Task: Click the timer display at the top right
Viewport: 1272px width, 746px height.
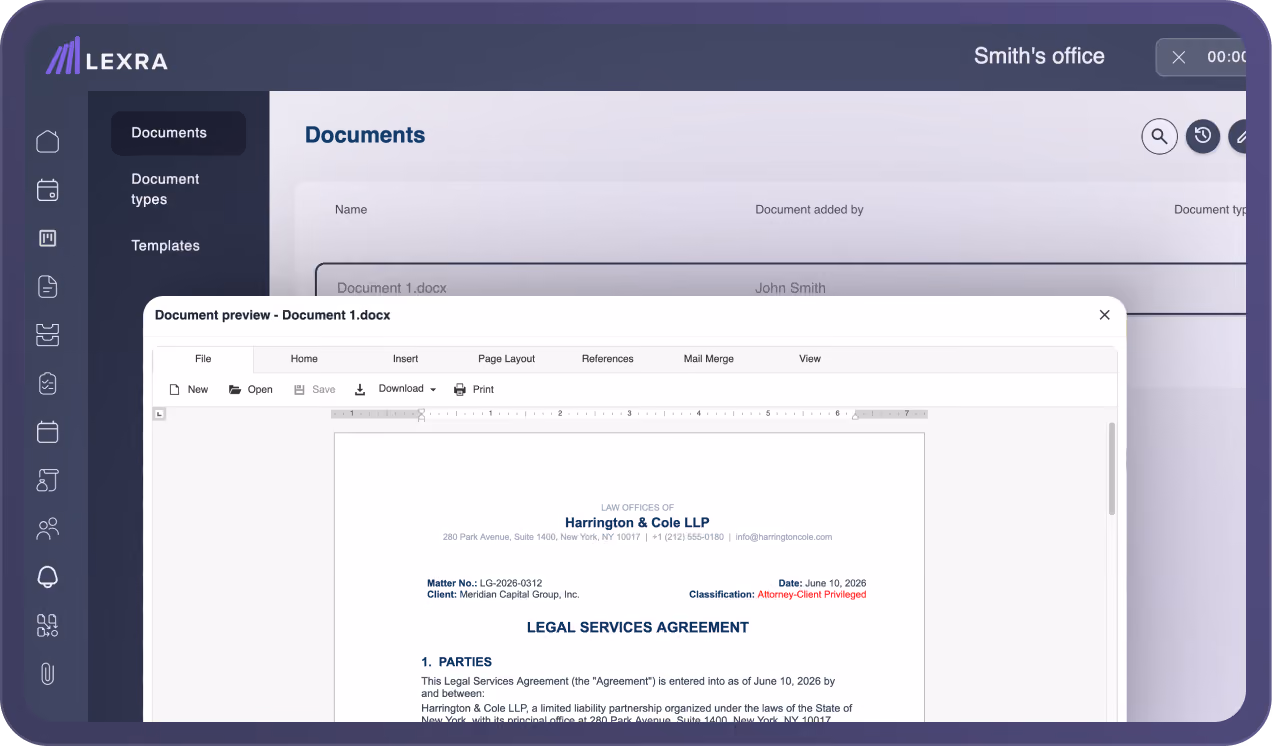Action: pyautogui.click(x=1226, y=57)
